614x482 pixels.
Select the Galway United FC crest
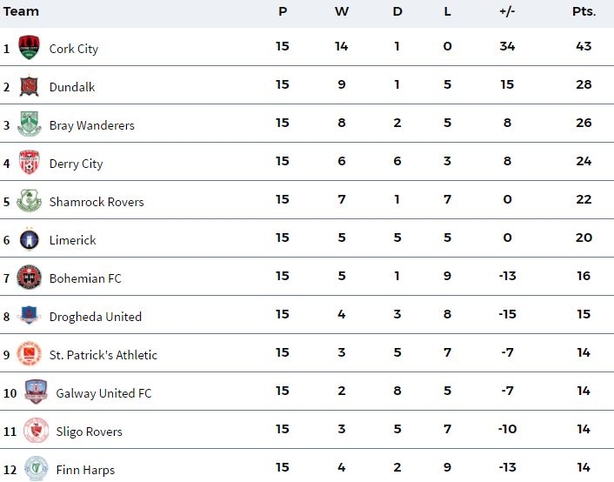36,392
